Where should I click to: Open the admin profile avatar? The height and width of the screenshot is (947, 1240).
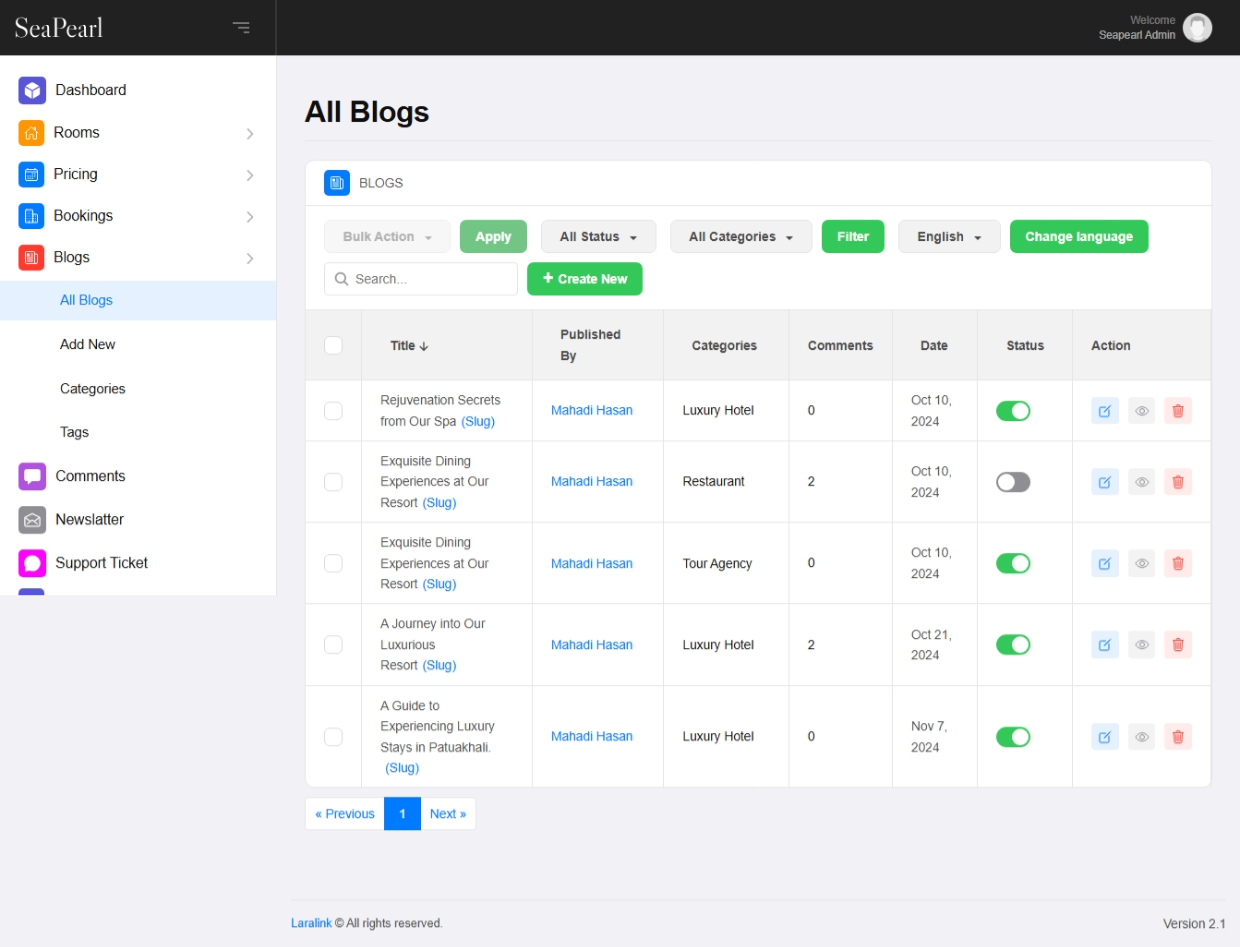1196,28
